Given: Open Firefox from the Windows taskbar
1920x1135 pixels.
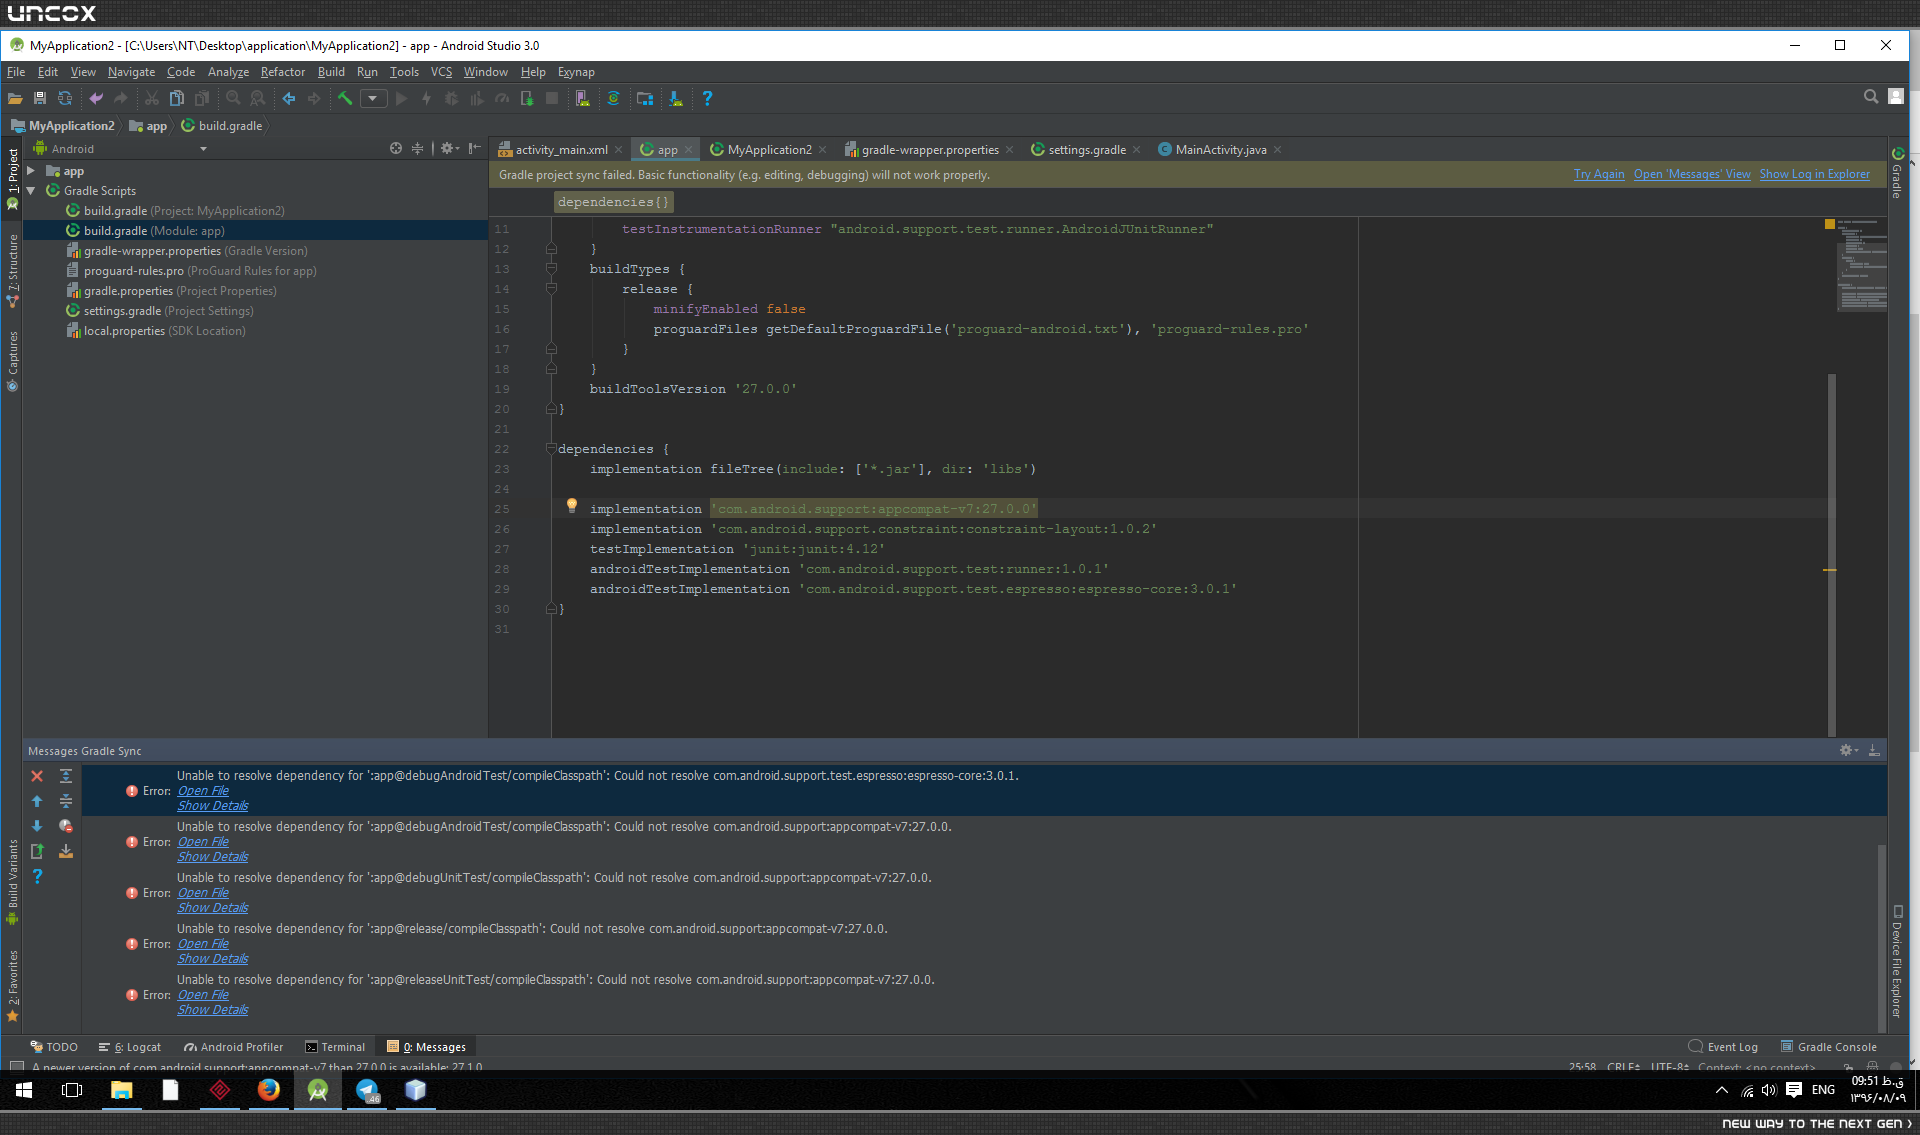Looking at the screenshot, I should [269, 1090].
